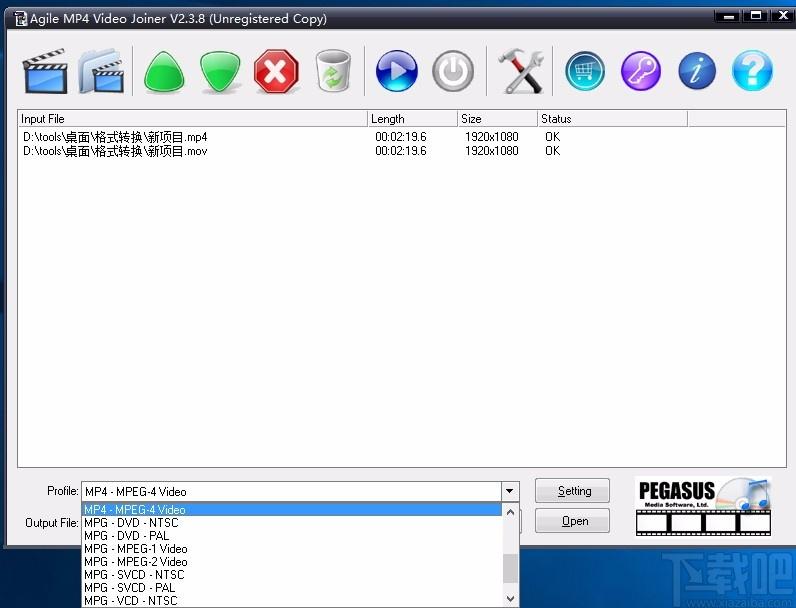This screenshot has height=608, width=796.
Task: Click the Status column header
Action: [x=613, y=119]
